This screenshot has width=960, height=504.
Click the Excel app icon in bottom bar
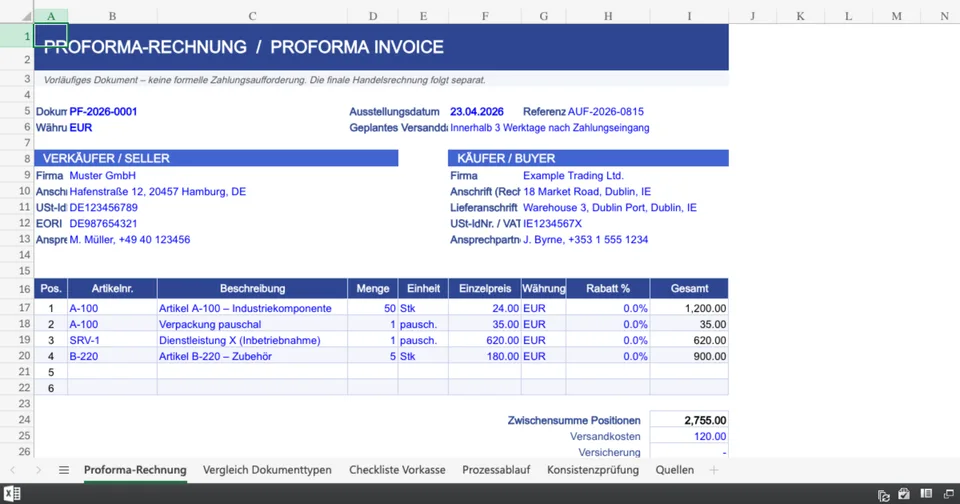click(x=12, y=494)
